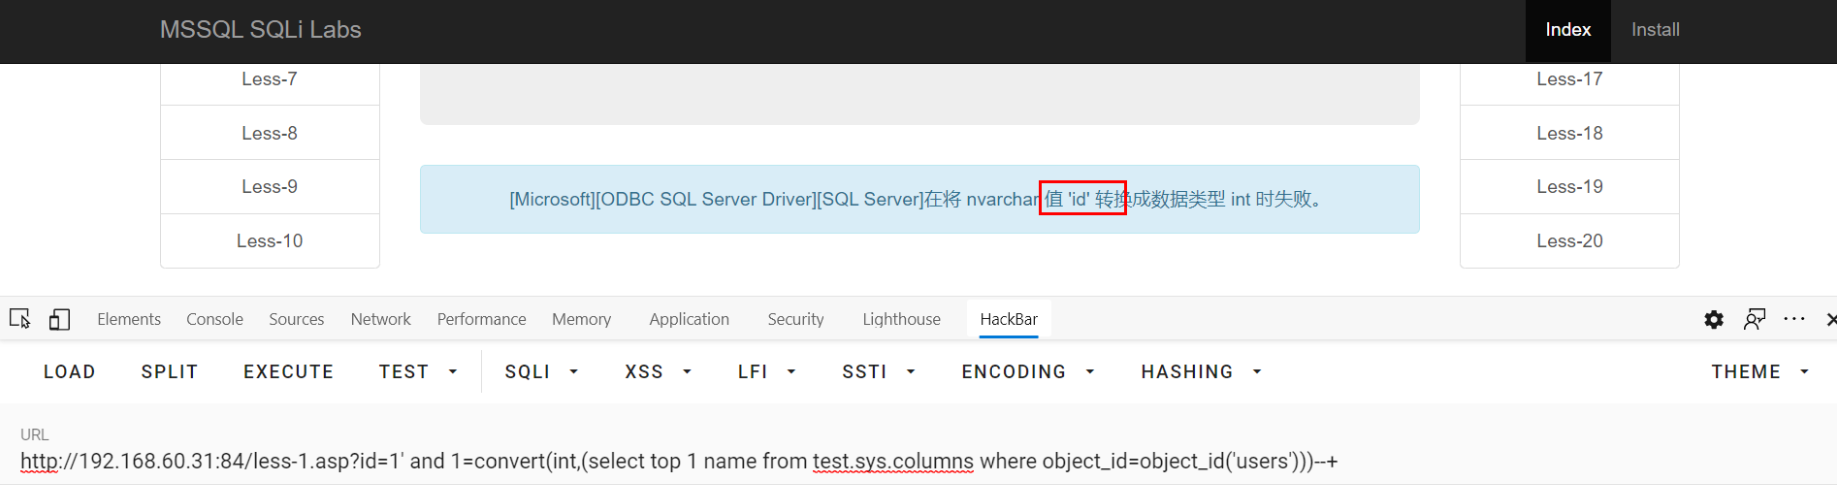Open the Less-19 lesson link
Viewport: 1837px width, 492px height.
(1570, 187)
